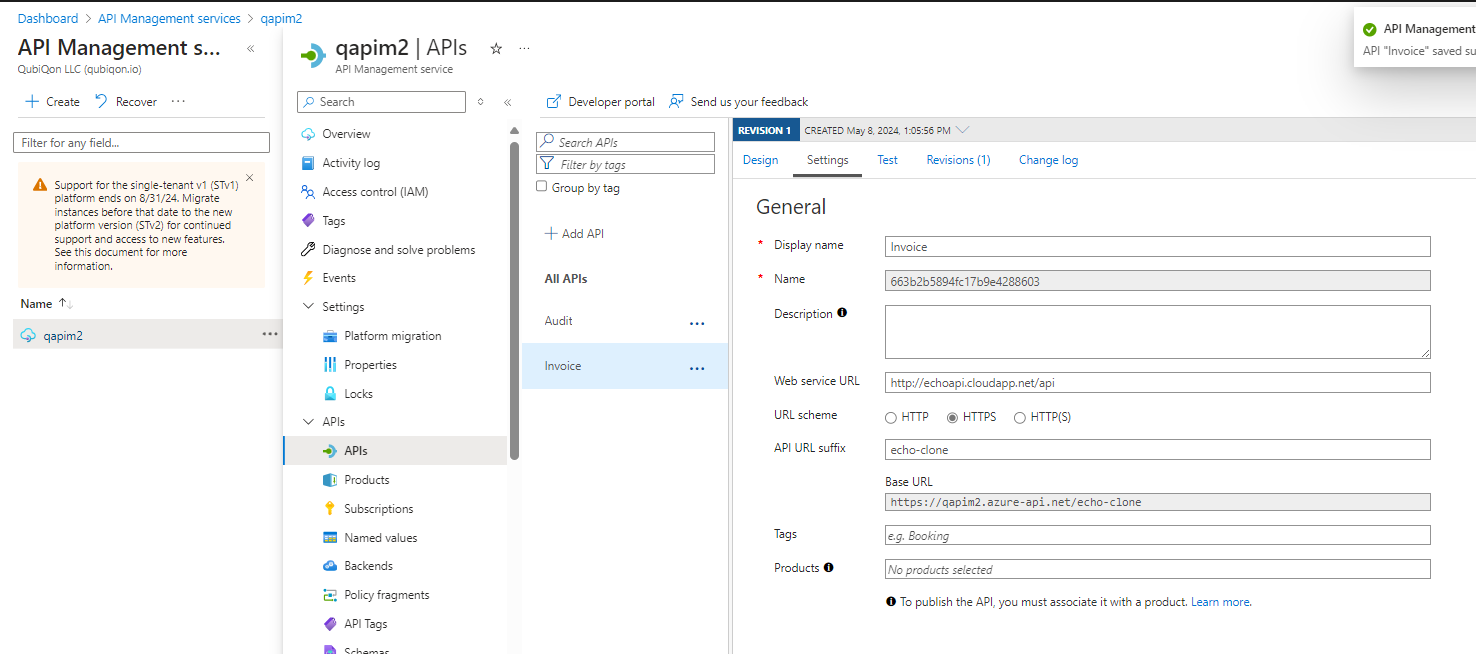1476x654 pixels.
Task: Open the Tags field
Action: pyautogui.click(x=1158, y=535)
